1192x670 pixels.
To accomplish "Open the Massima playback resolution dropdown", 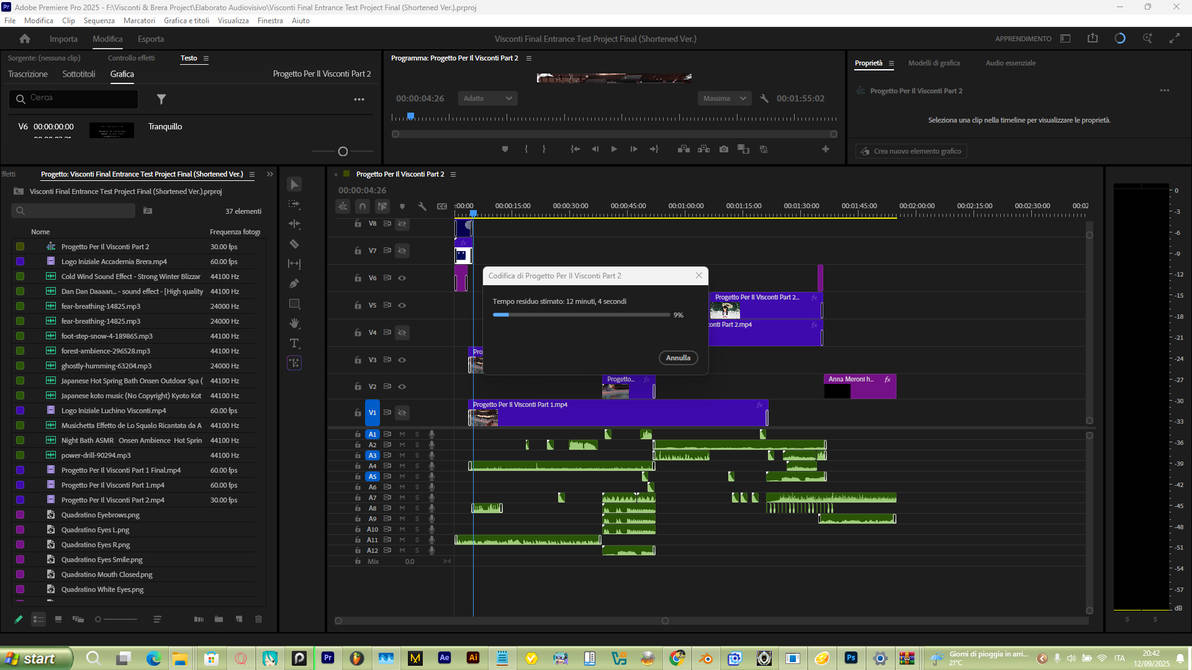I will pos(724,98).
